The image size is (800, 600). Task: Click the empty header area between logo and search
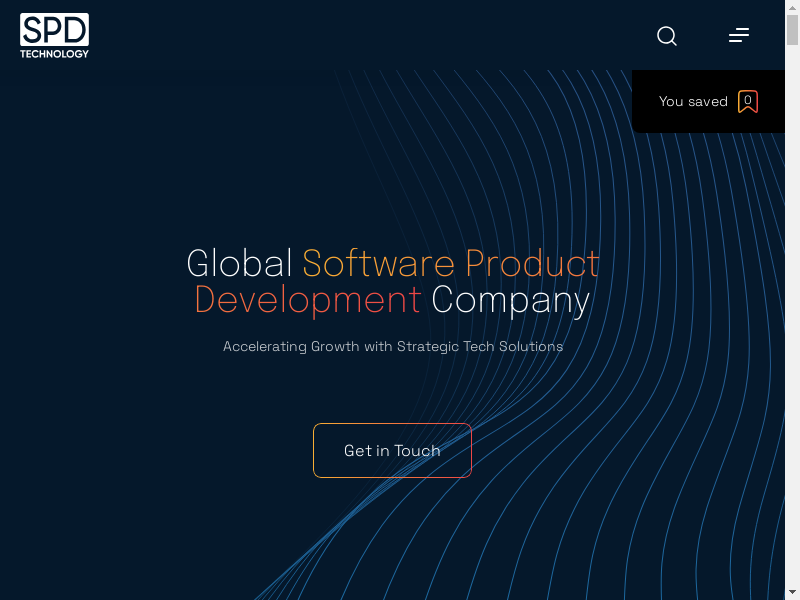click(370, 36)
